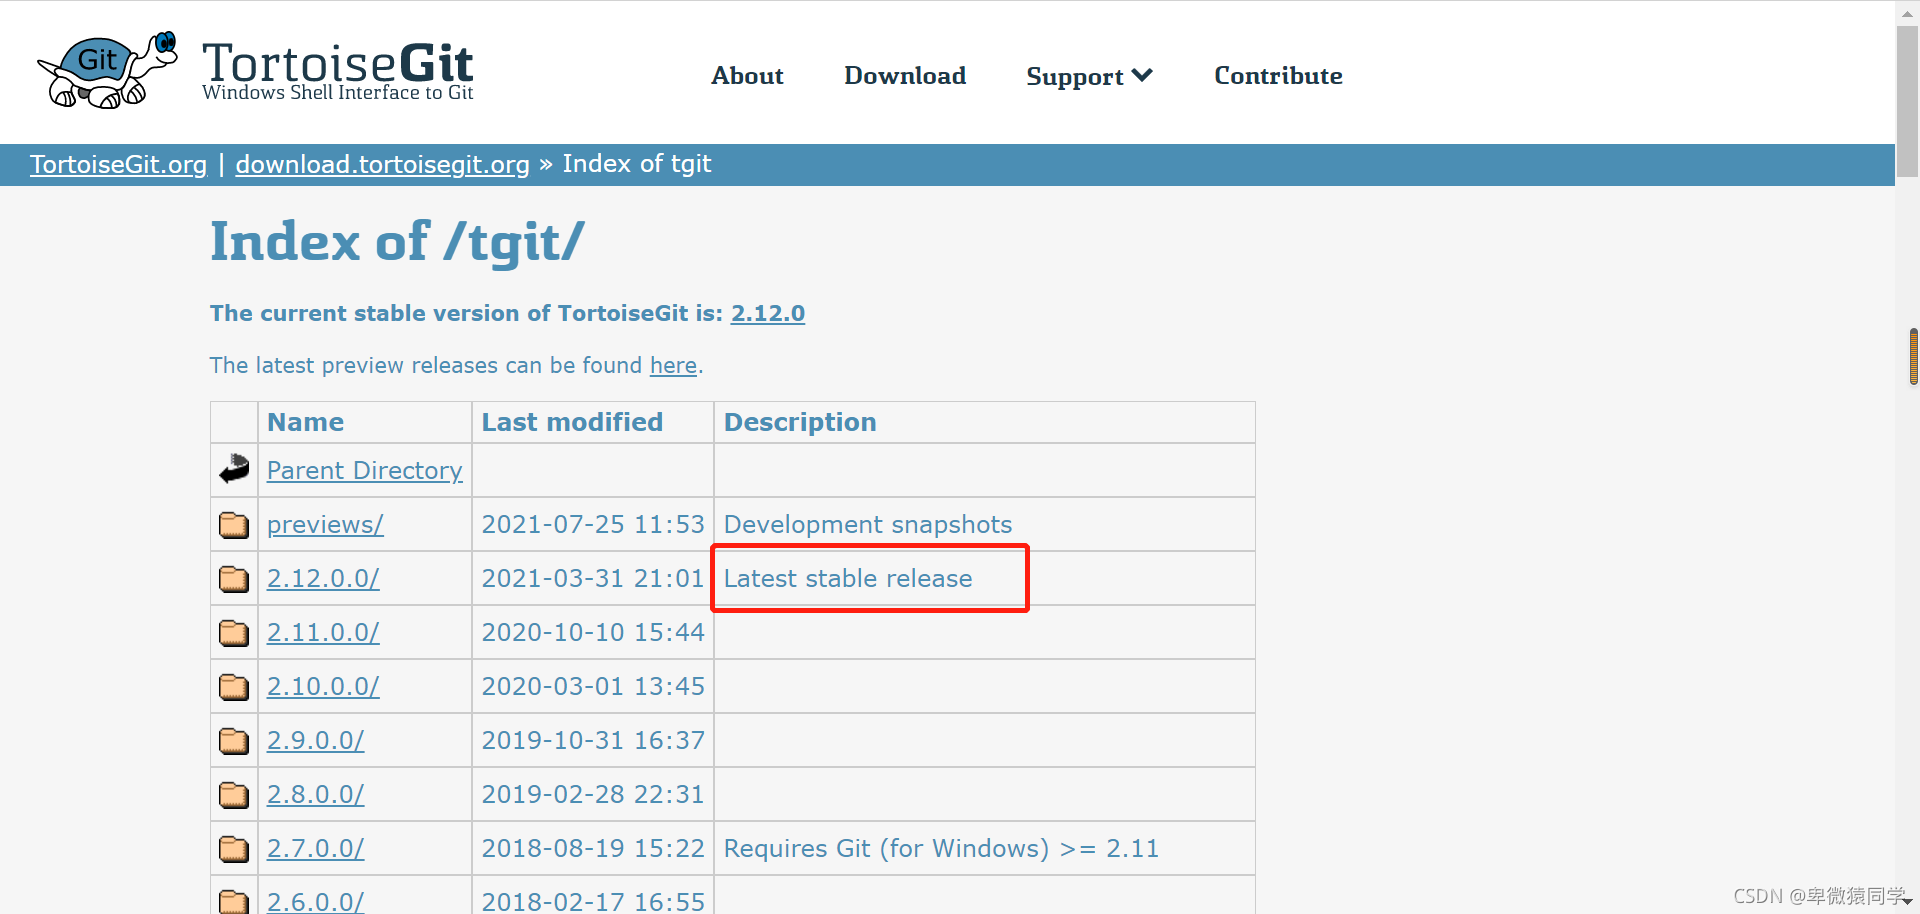Open the 2.10.0.0/ directory link
Screen dimensions: 1920x914
323,686
